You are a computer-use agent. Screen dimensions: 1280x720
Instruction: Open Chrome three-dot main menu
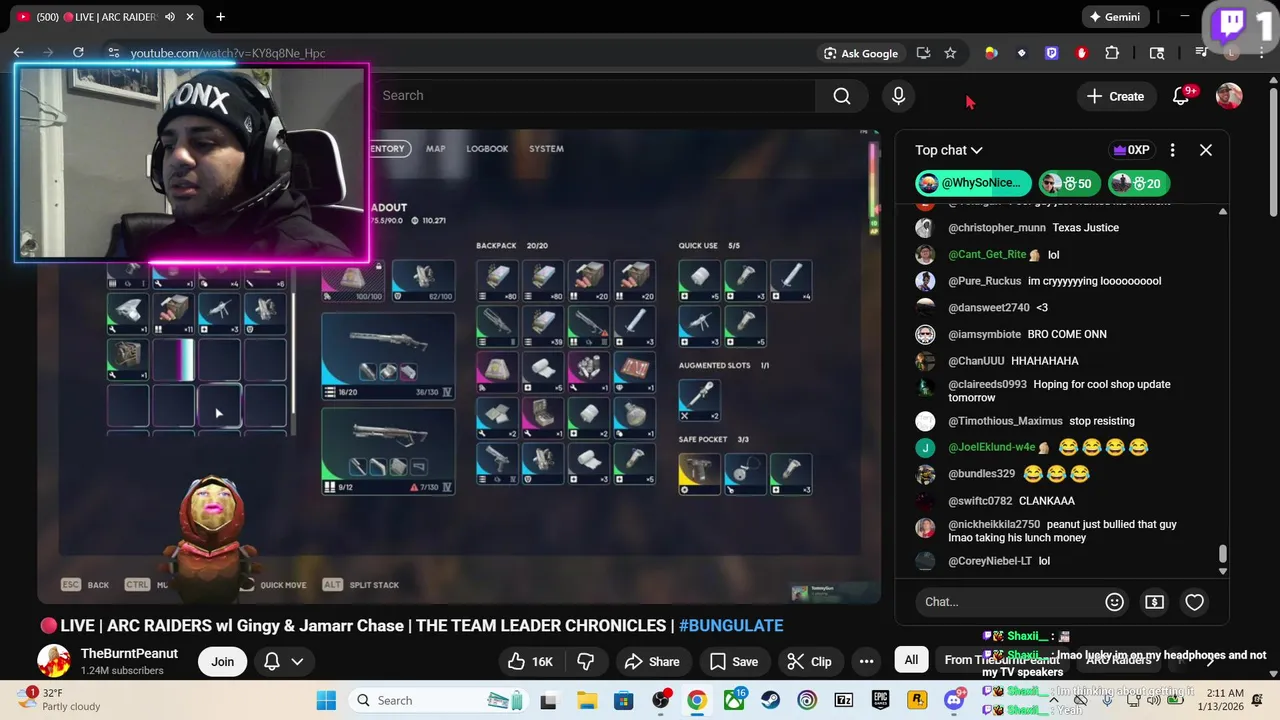pos(1262,53)
